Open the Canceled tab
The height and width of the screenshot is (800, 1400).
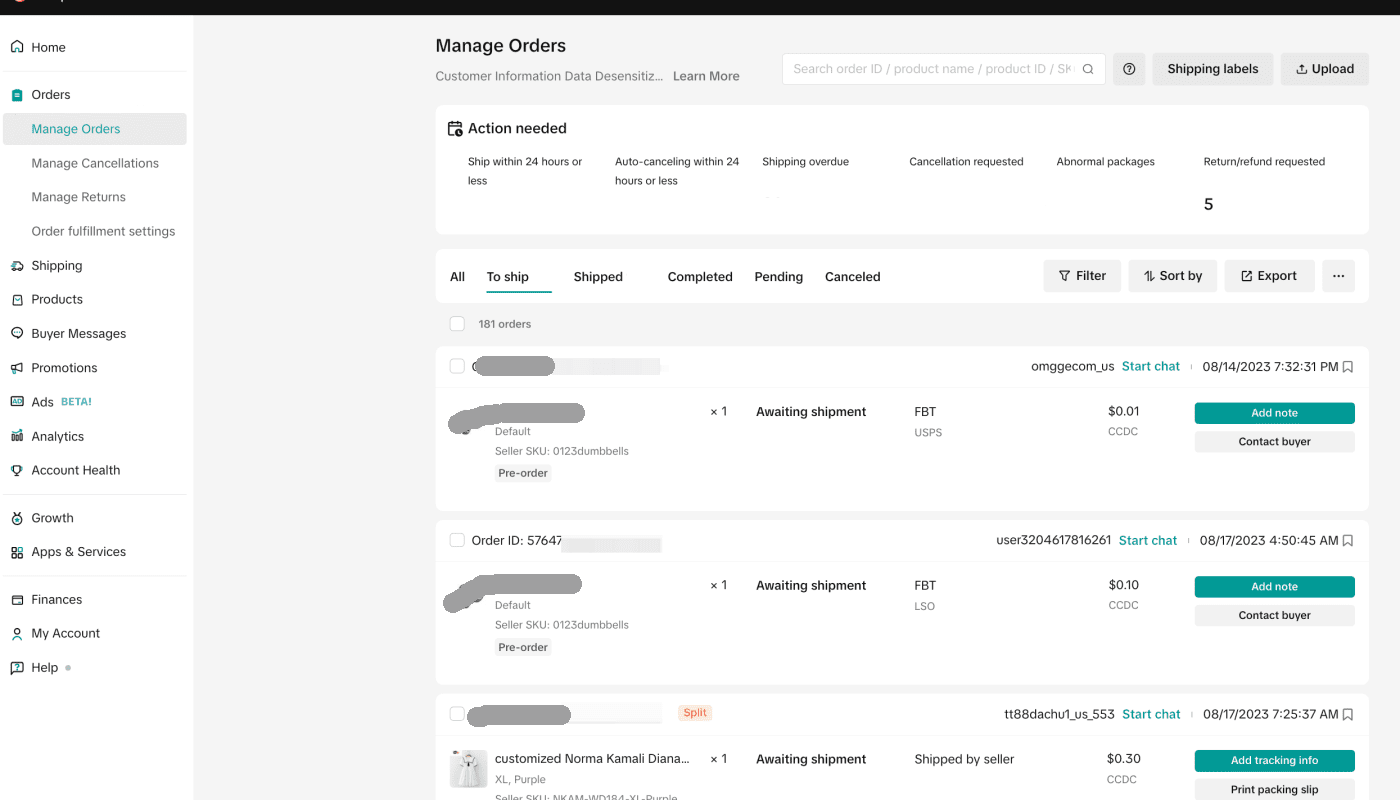pos(853,277)
